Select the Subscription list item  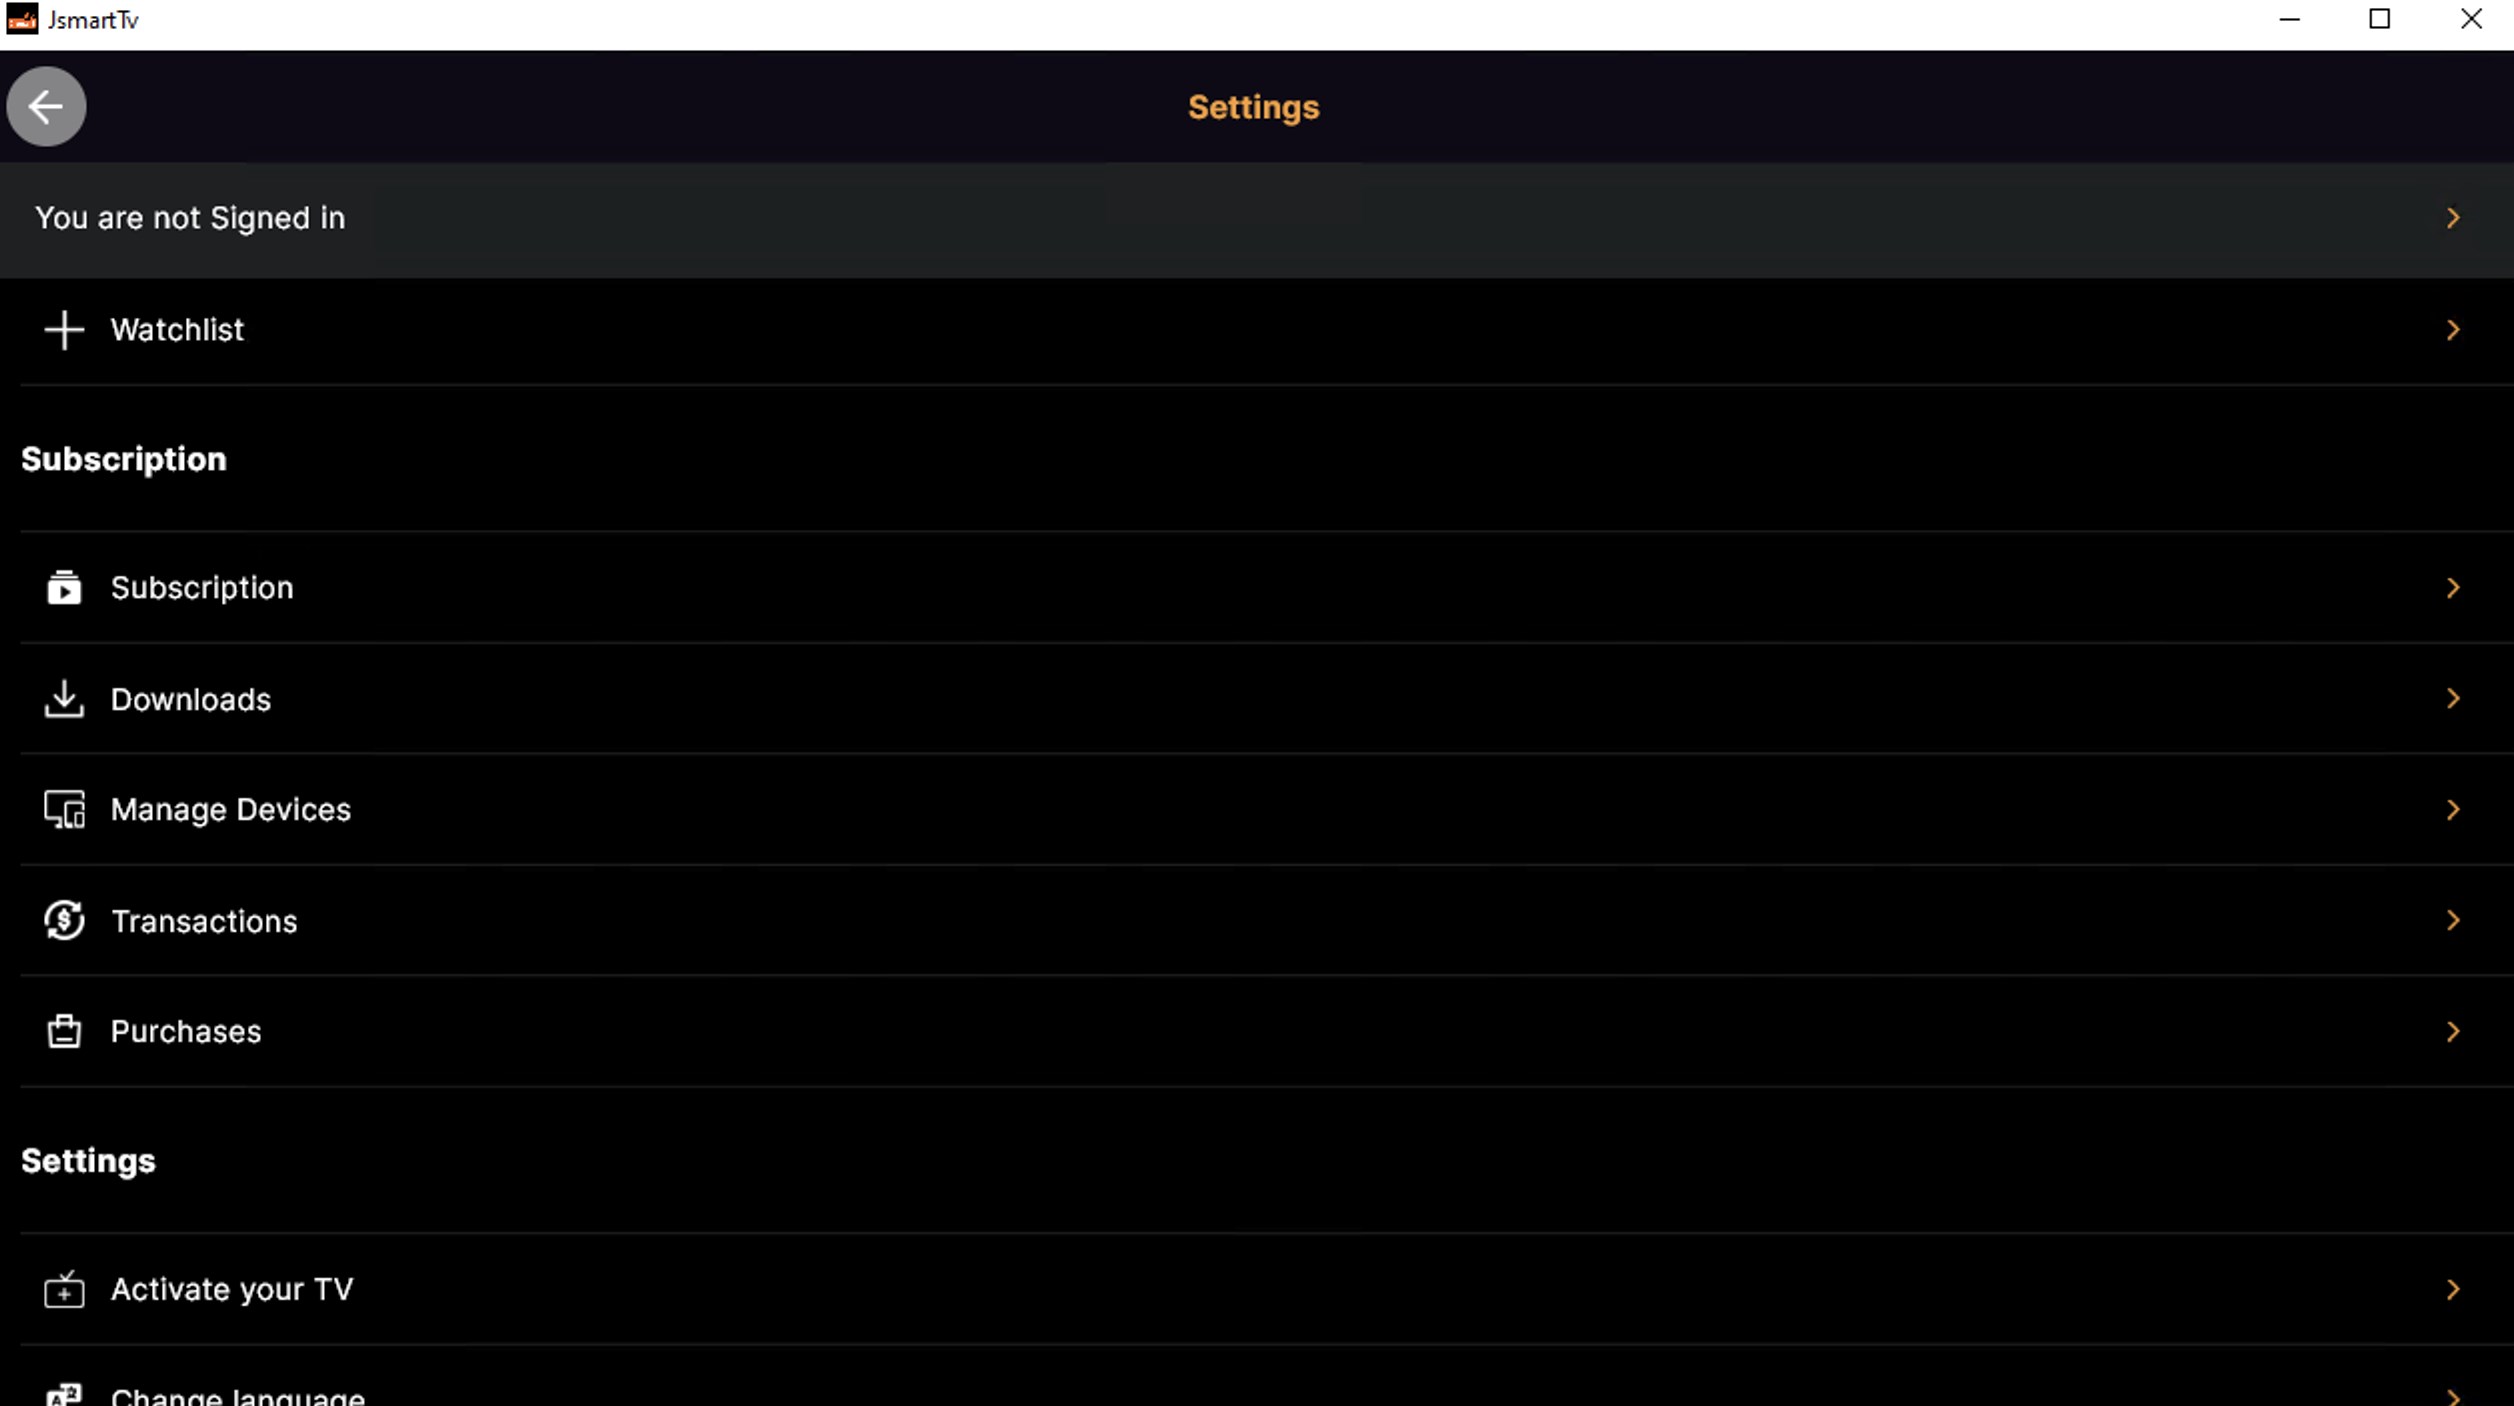1267,588
